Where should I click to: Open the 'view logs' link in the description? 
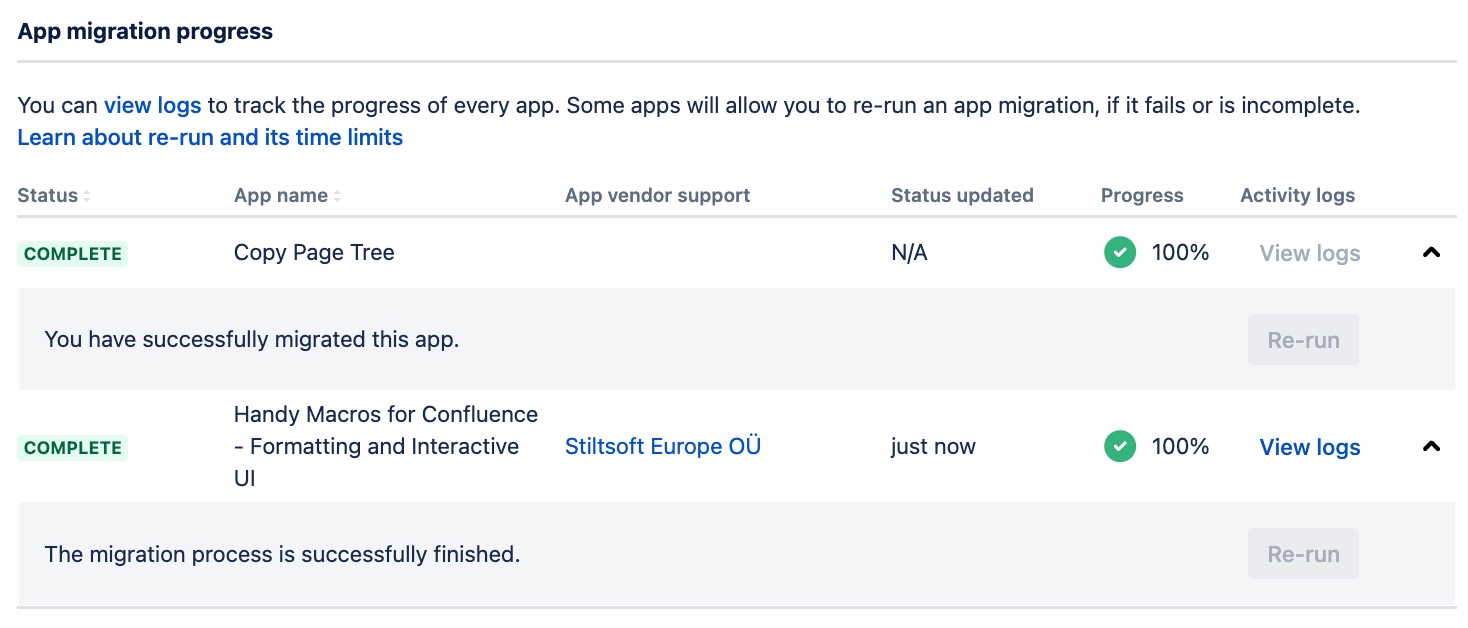153,105
